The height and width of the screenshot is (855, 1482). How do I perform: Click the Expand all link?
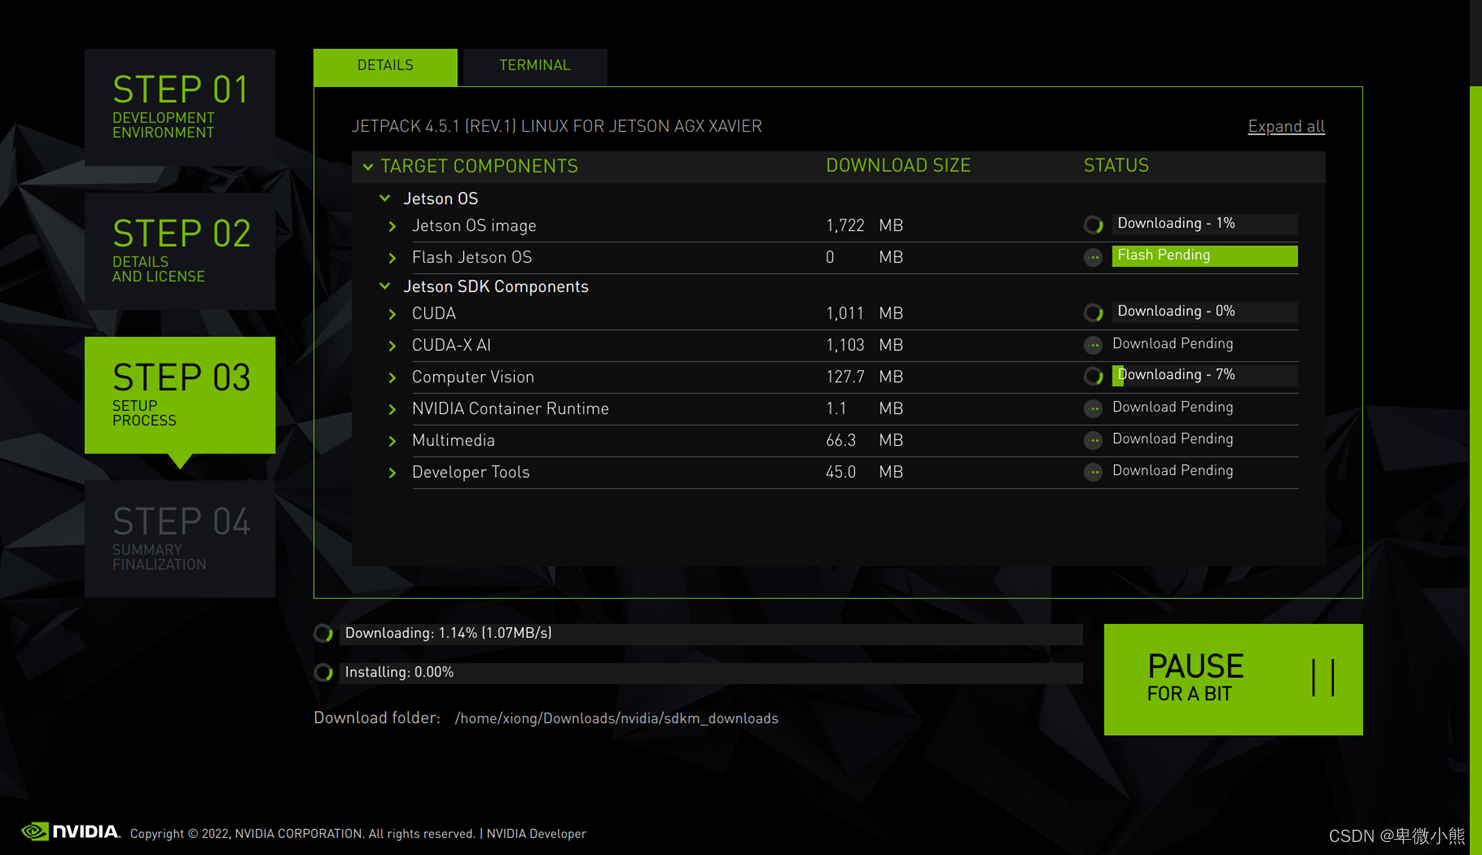pos(1286,127)
